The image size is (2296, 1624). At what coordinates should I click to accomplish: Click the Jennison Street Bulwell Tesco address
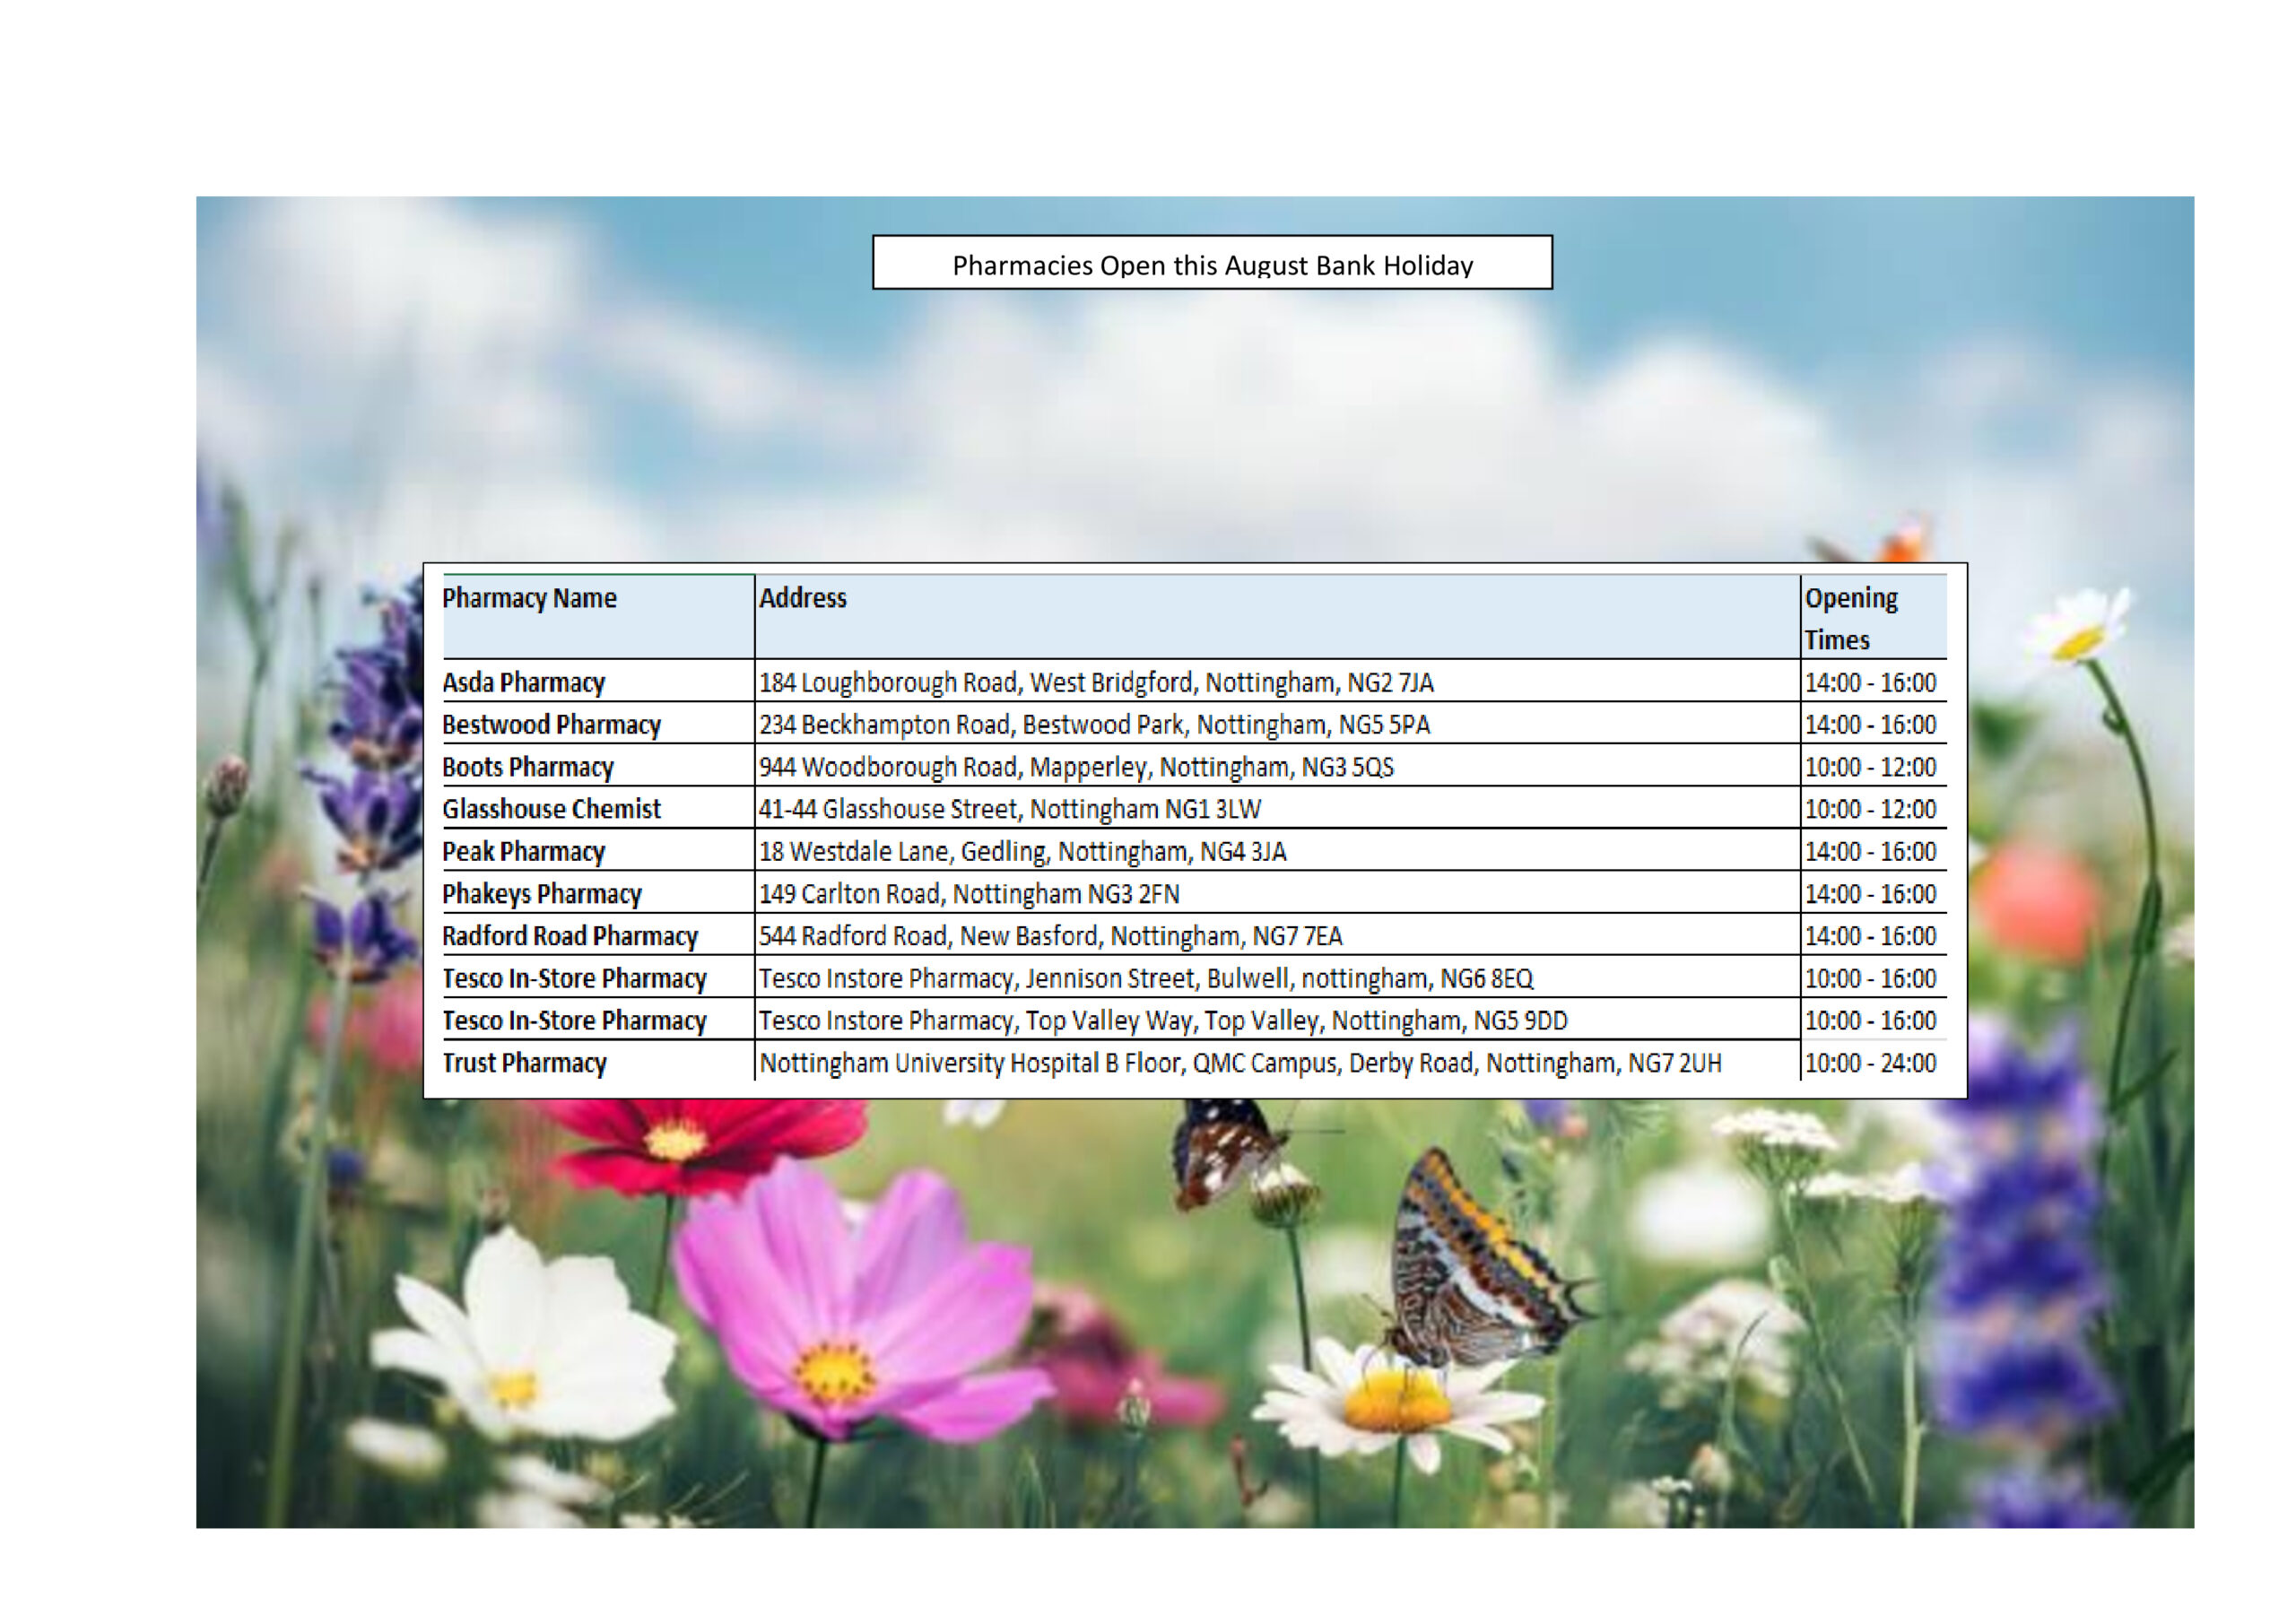1145,978
